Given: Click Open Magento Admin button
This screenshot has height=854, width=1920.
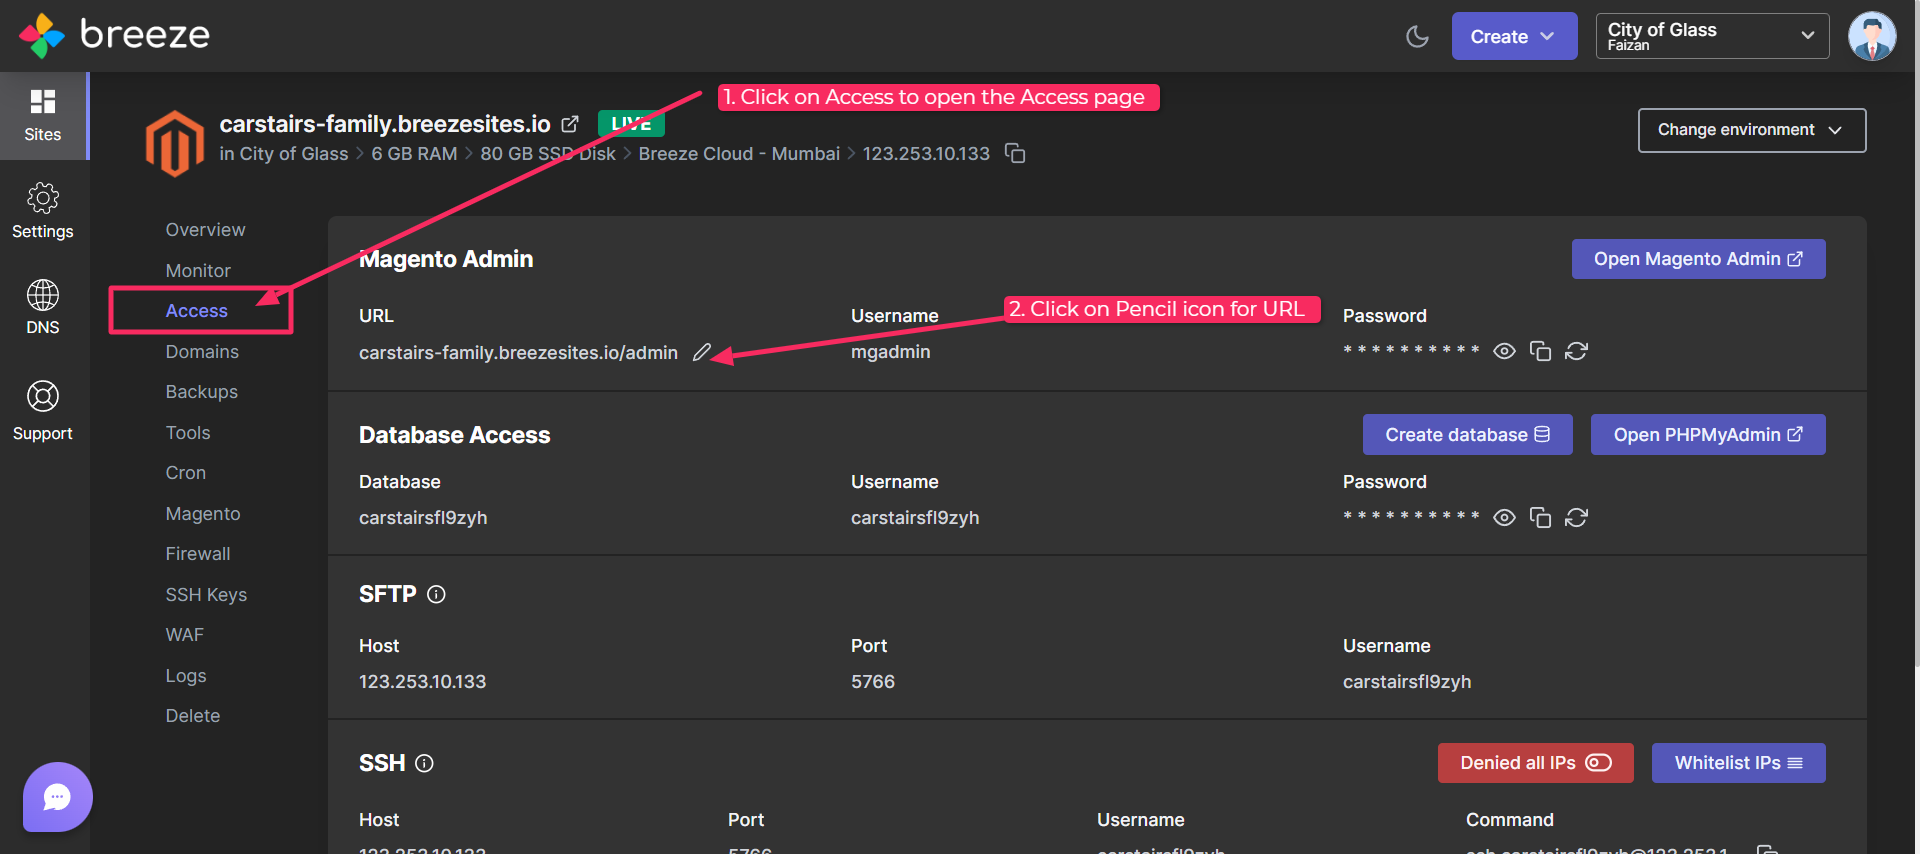Looking at the screenshot, I should coord(1698,259).
